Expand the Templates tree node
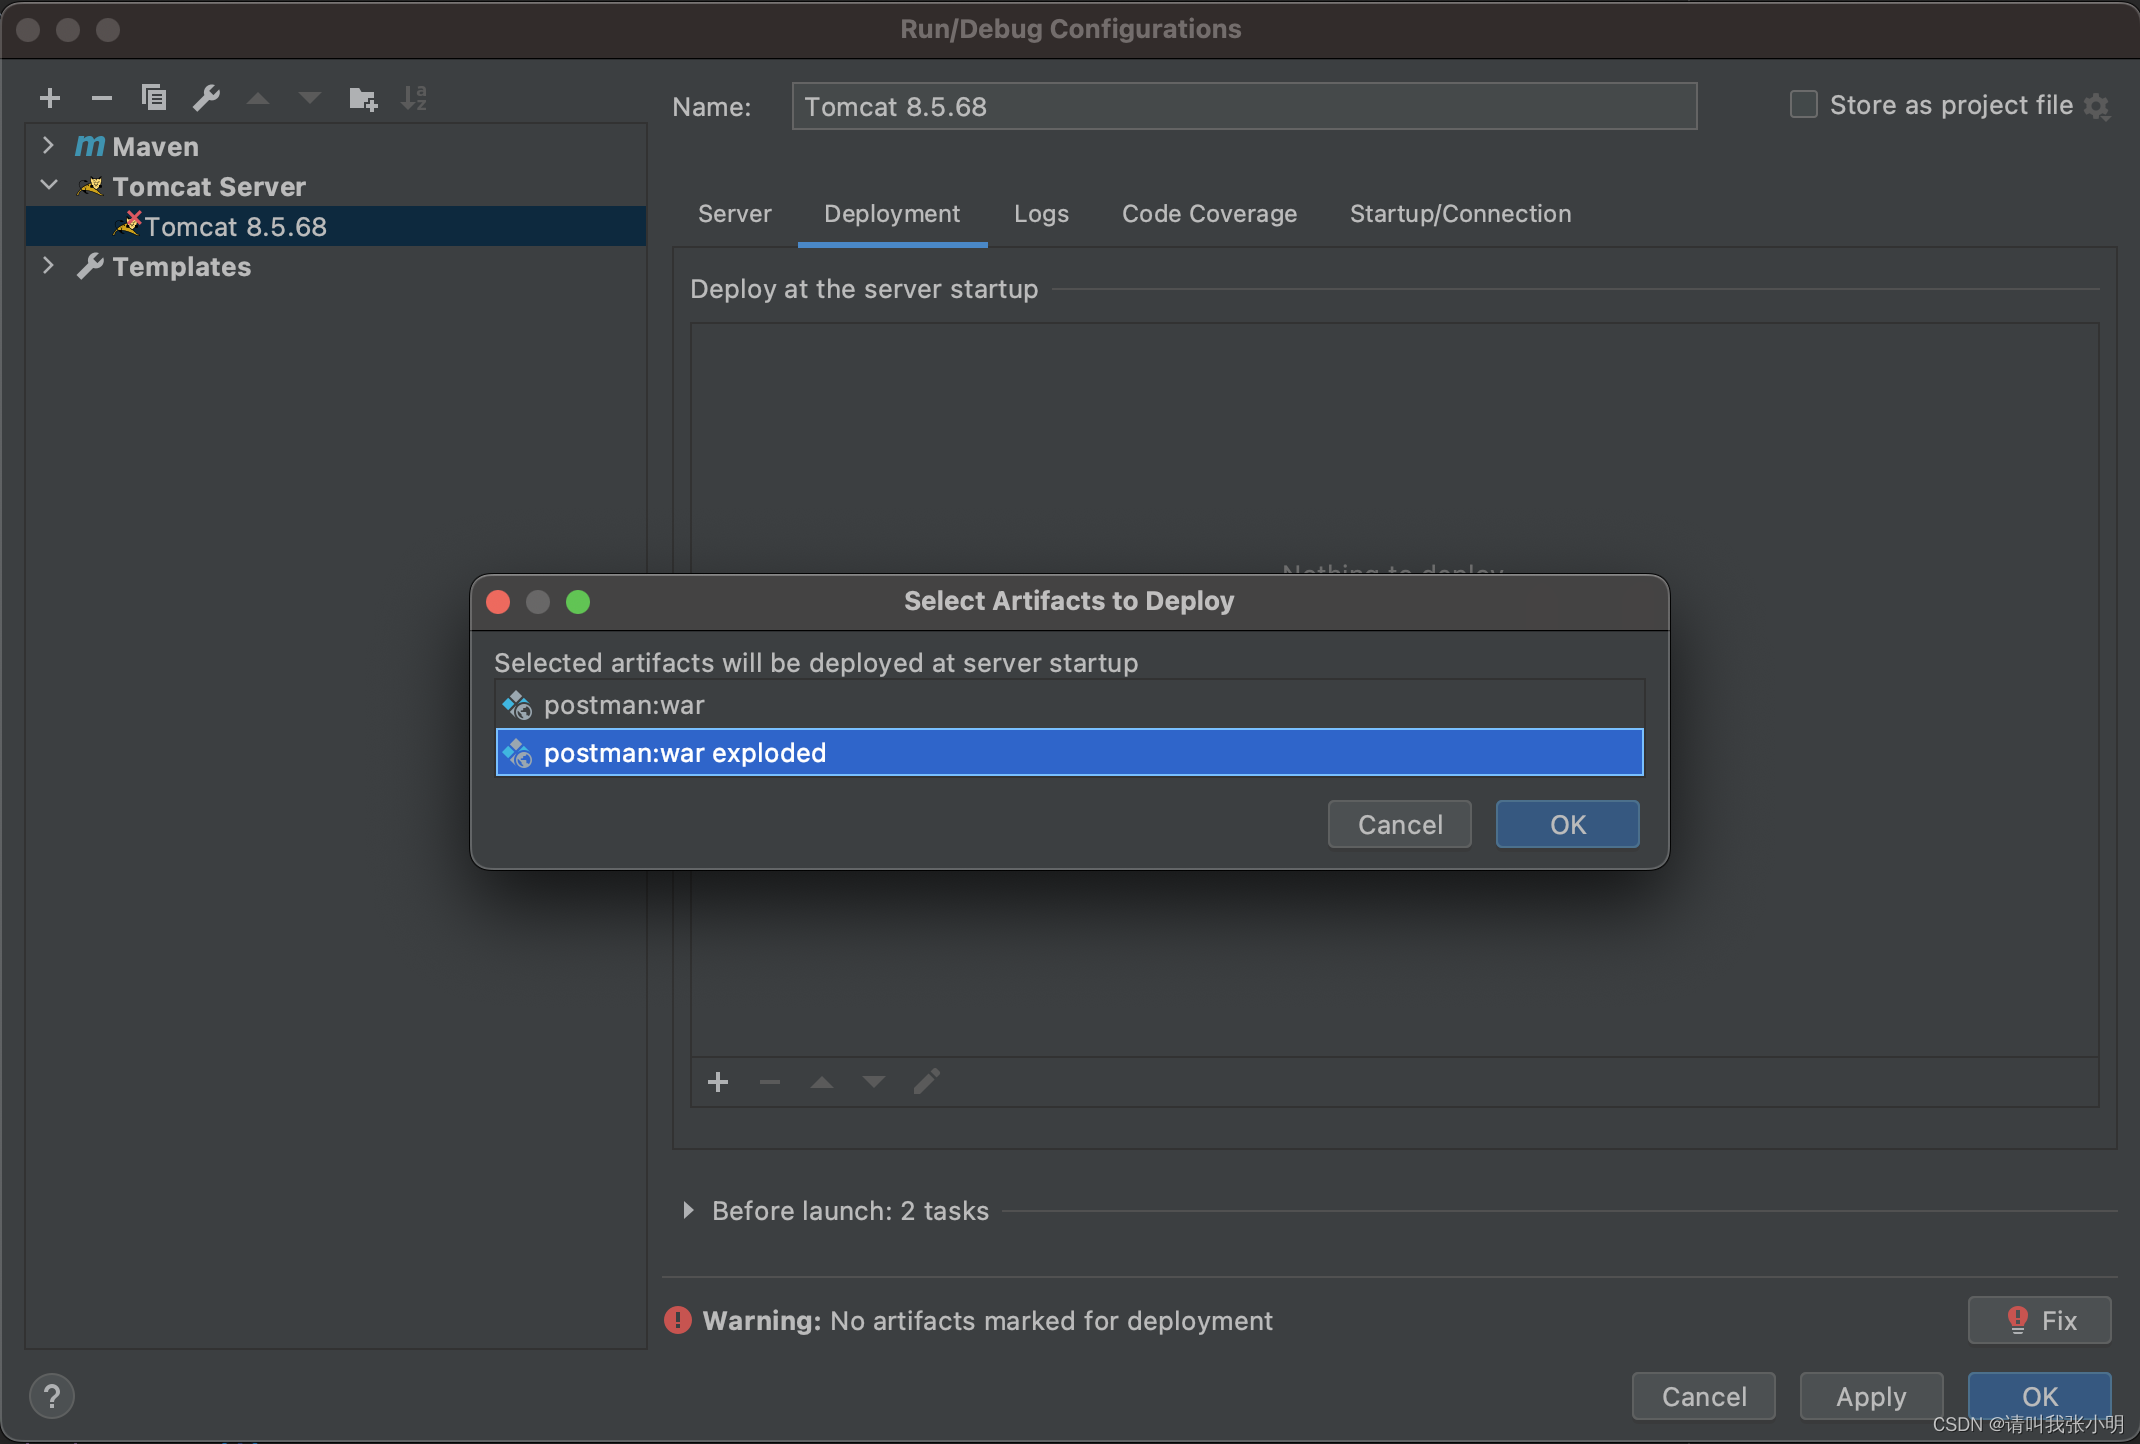This screenshot has width=2140, height=1444. point(48,266)
